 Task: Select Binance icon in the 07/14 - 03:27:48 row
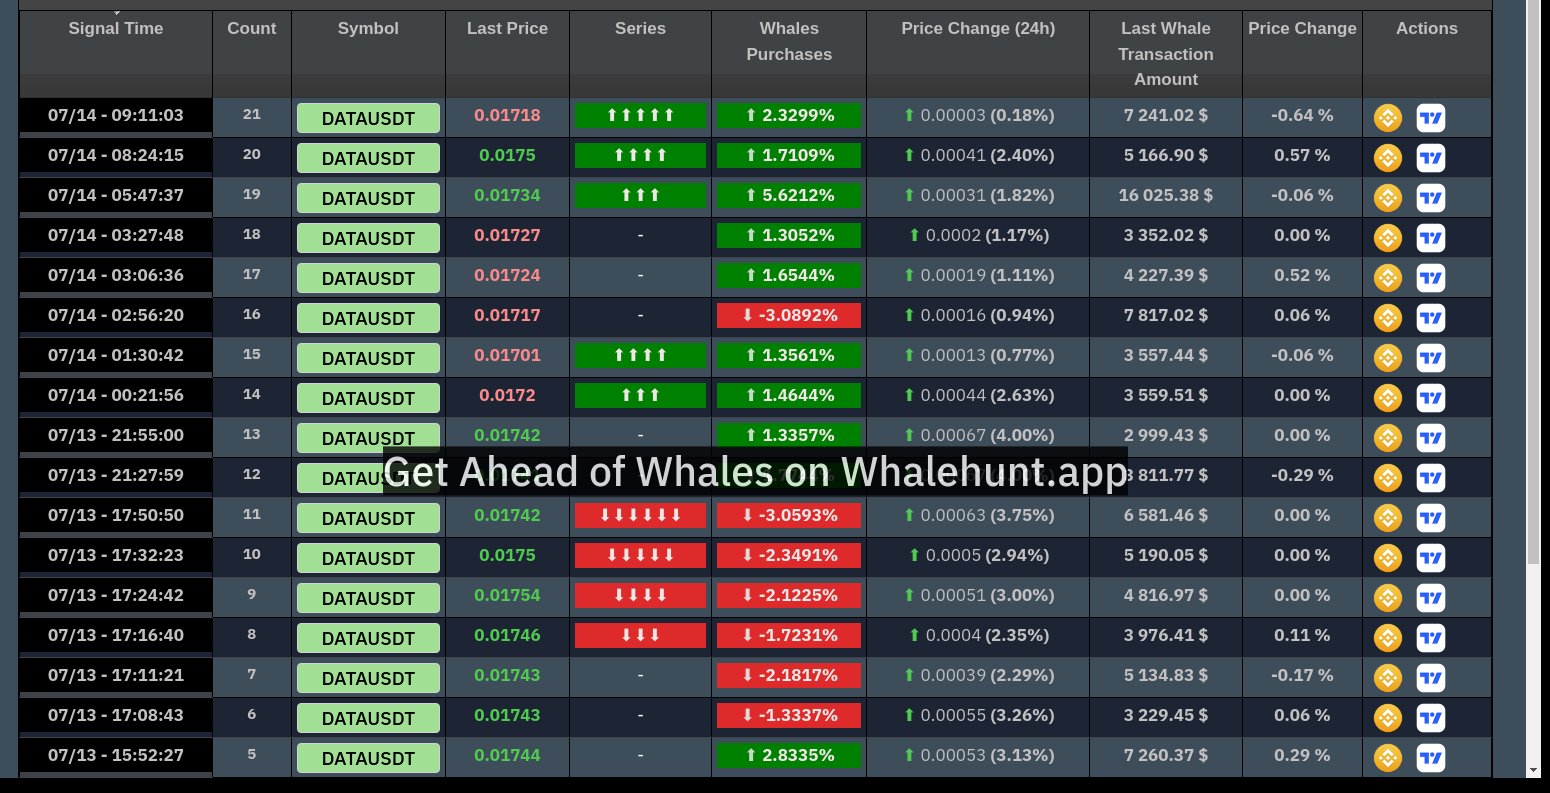click(1387, 238)
